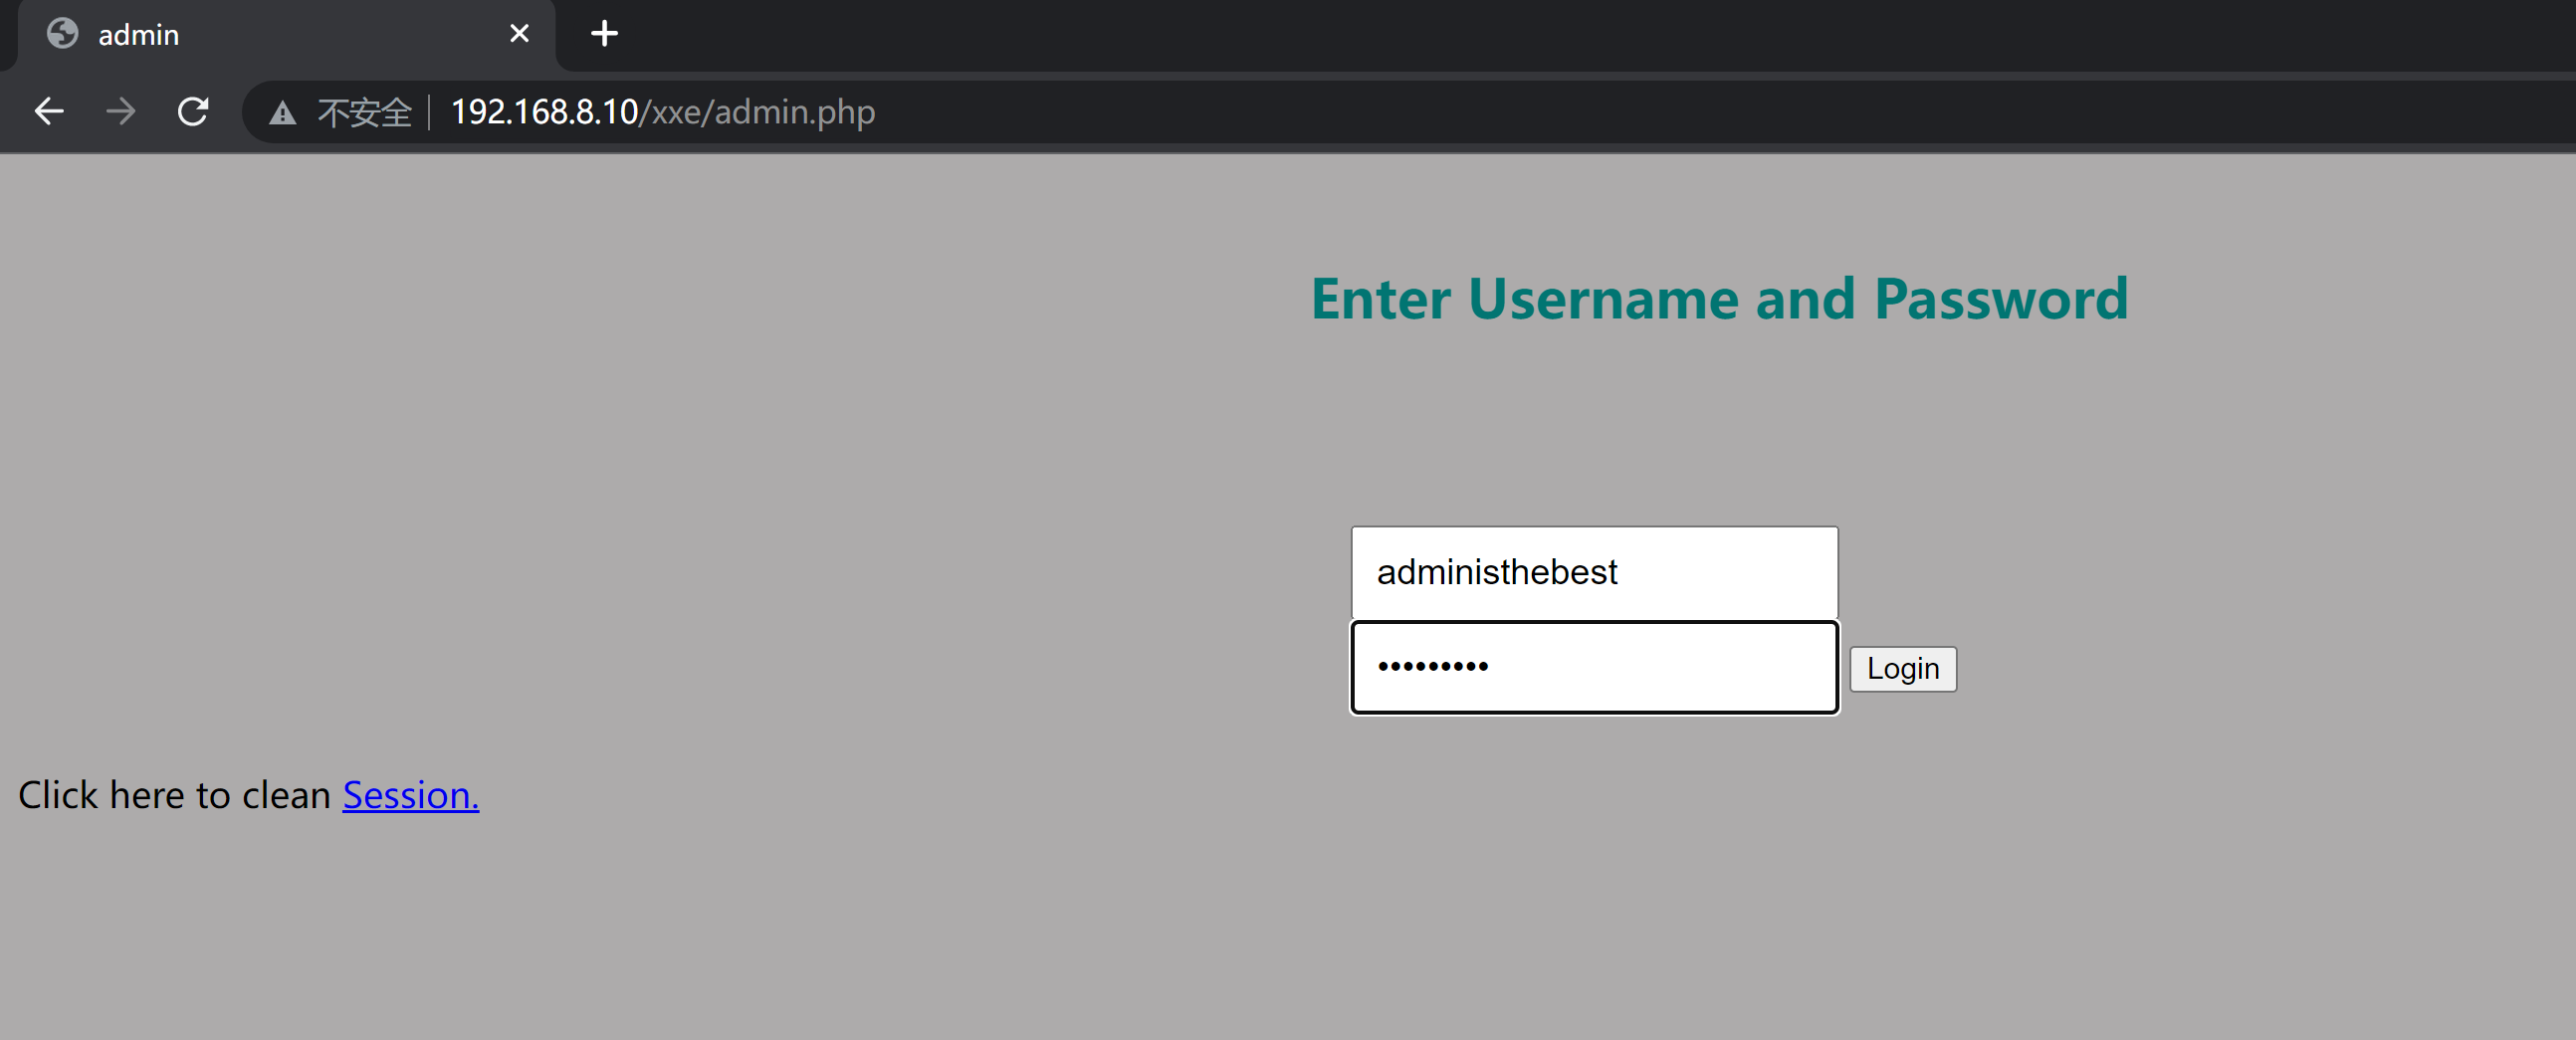The image size is (2576, 1040).
Task: Click the Enter Username and Password heading
Action: (x=1719, y=299)
